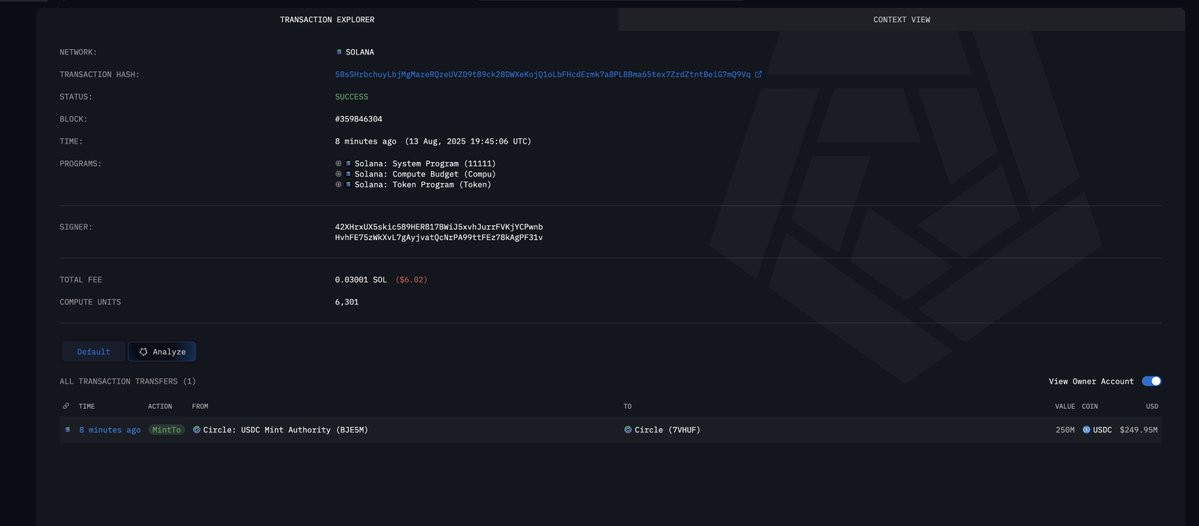Open the second signer address HvhFE
The height and width of the screenshot is (526, 1199).
[x=439, y=238]
